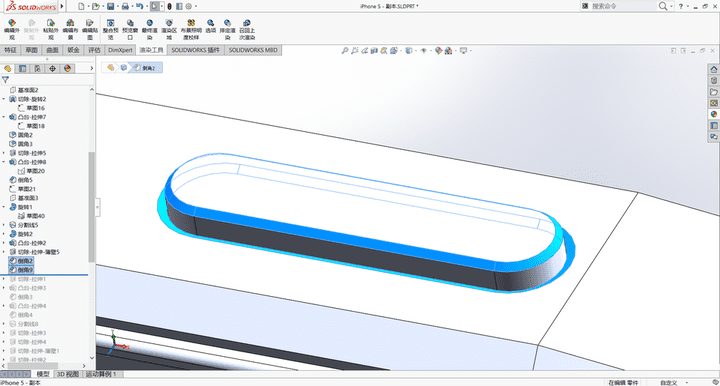Open SOLIDWORKS Resources home task pane tab
The image size is (720, 386).
click(714, 69)
